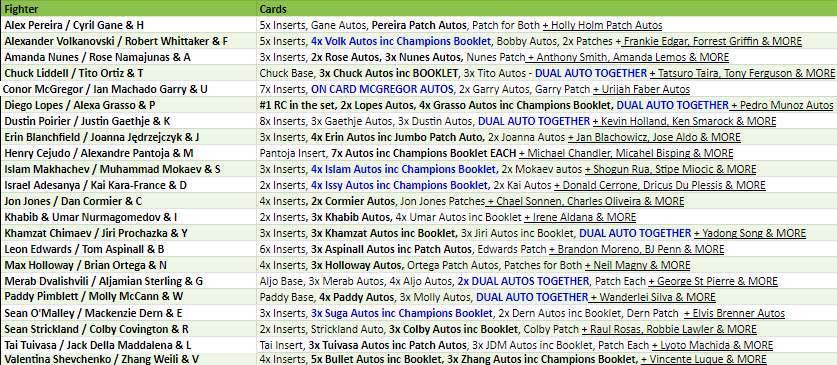Click the Paddy Pimblett / Molly McCann cell
Screen dimensions: 837x365
tap(128, 297)
